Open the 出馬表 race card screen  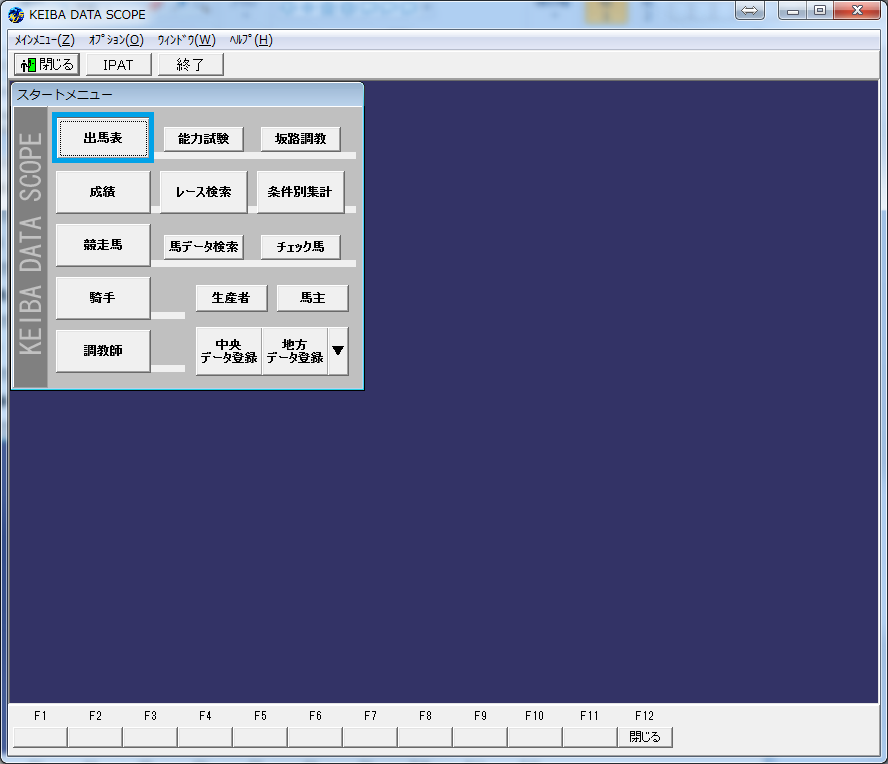(103, 138)
